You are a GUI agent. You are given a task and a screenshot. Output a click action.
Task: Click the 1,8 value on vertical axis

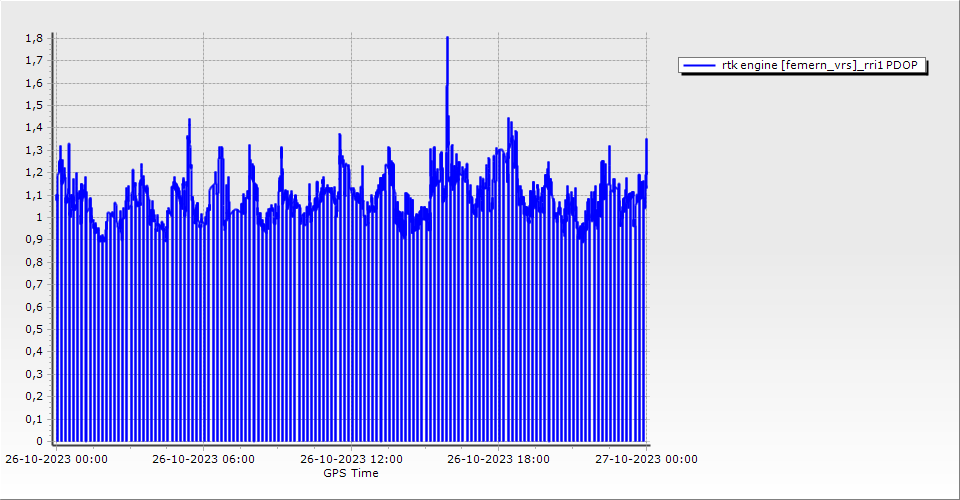33,38
